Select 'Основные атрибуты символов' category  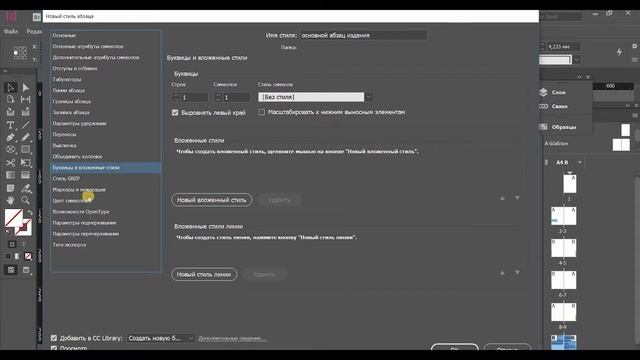[106, 47]
